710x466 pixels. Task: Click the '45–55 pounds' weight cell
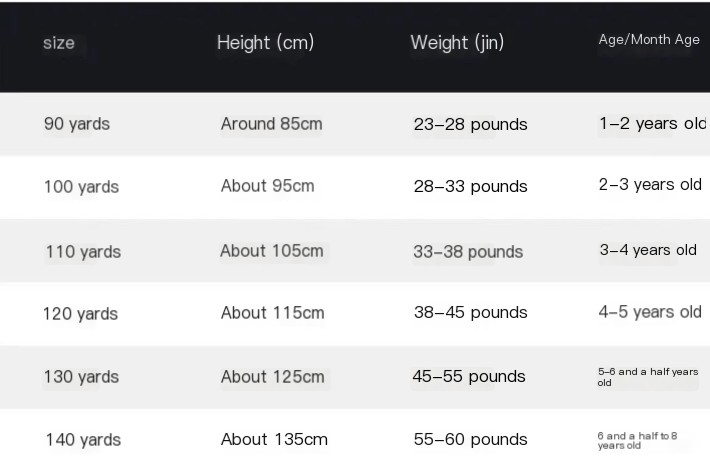469,376
